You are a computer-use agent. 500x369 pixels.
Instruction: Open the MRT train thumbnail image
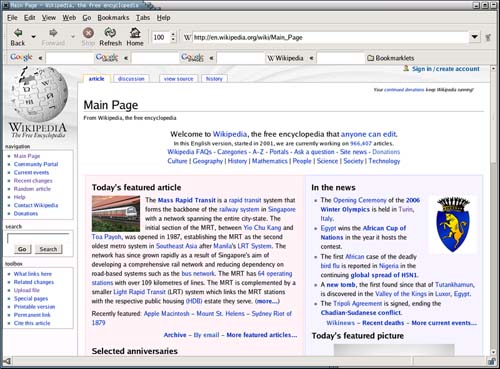[x=116, y=214]
